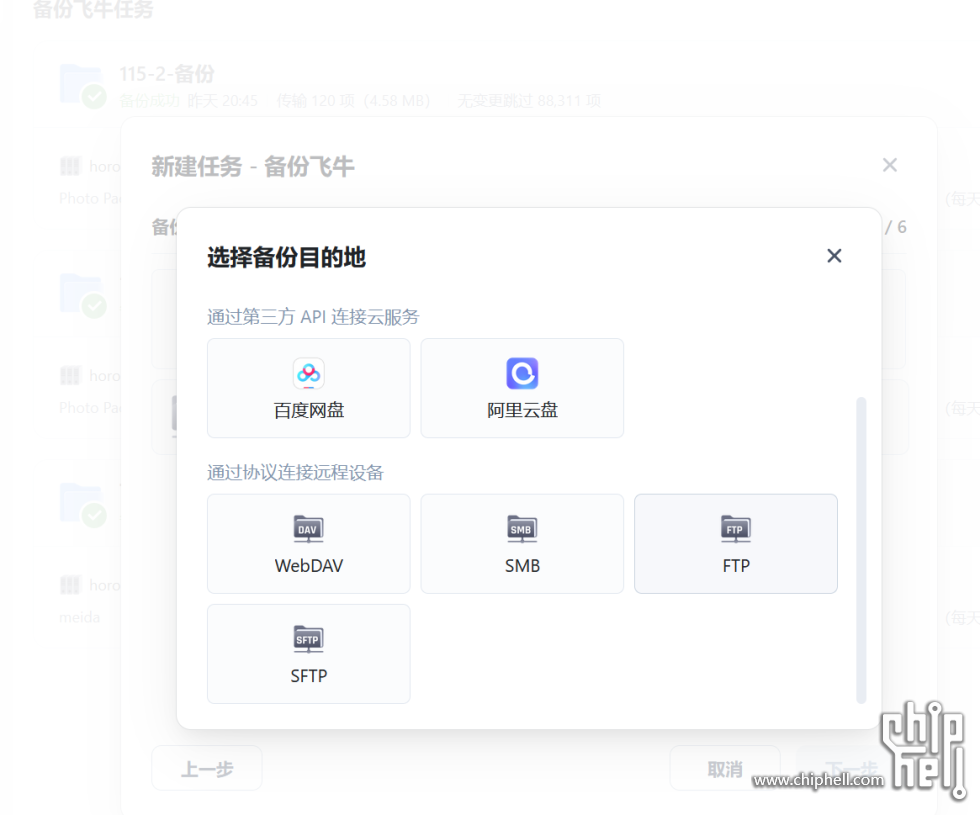Click the 通过第三方 API 连接云服务 heading

click(x=313, y=317)
